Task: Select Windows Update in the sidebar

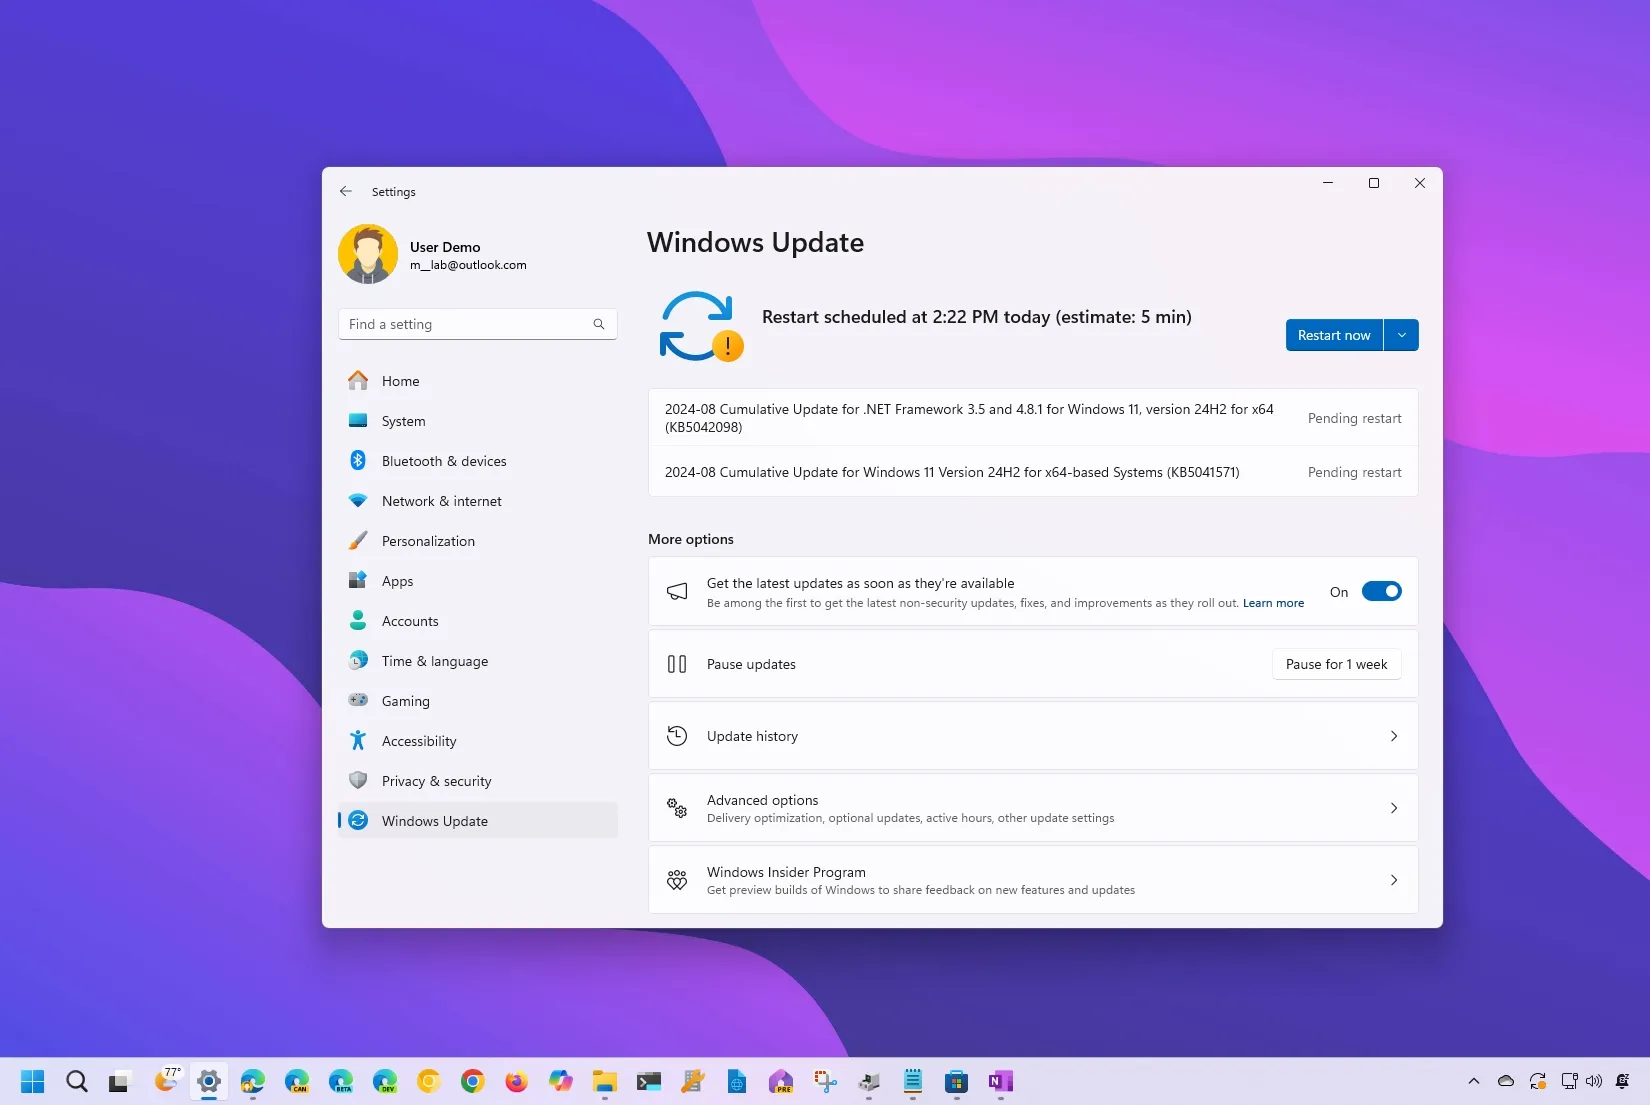Action: [478, 821]
